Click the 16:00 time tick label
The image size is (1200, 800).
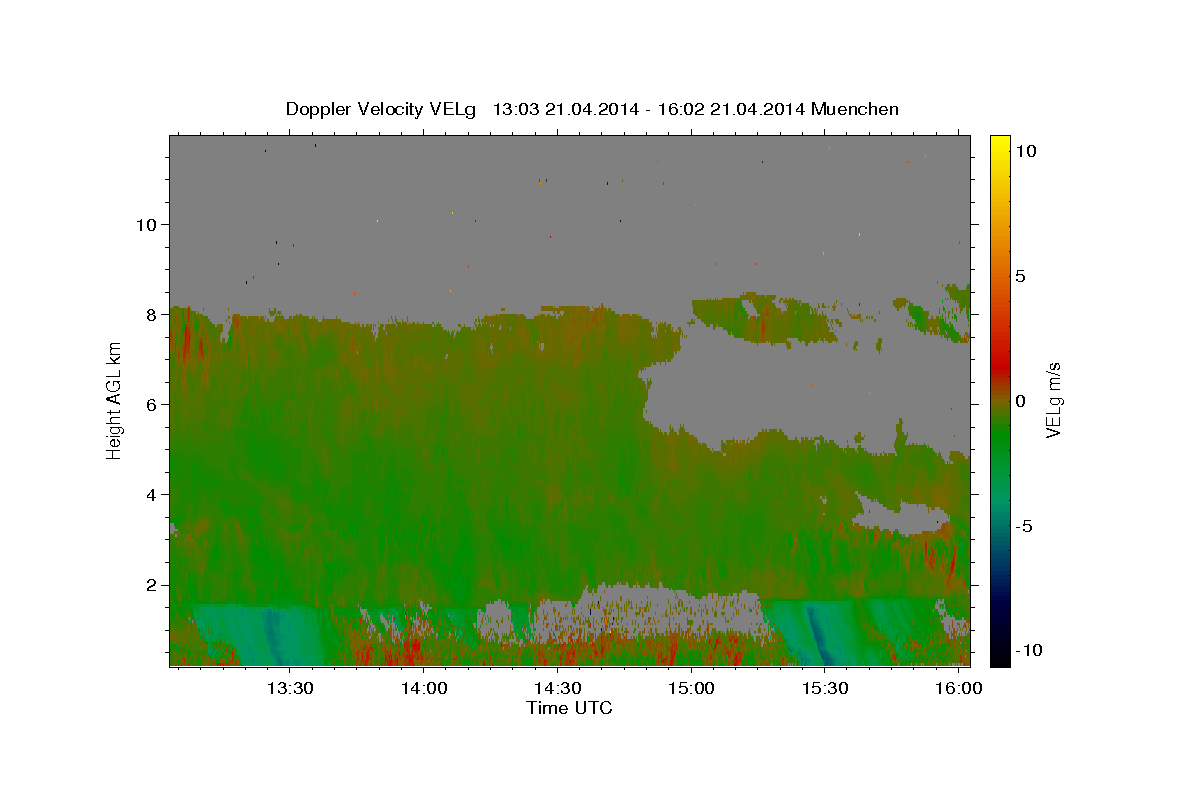[x=959, y=688]
